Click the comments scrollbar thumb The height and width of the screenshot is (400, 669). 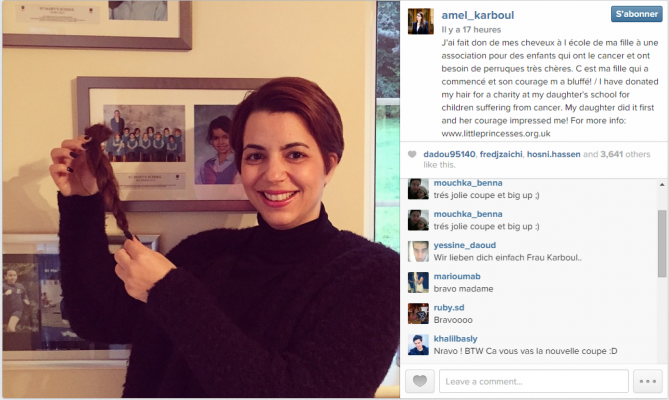coord(662,243)
